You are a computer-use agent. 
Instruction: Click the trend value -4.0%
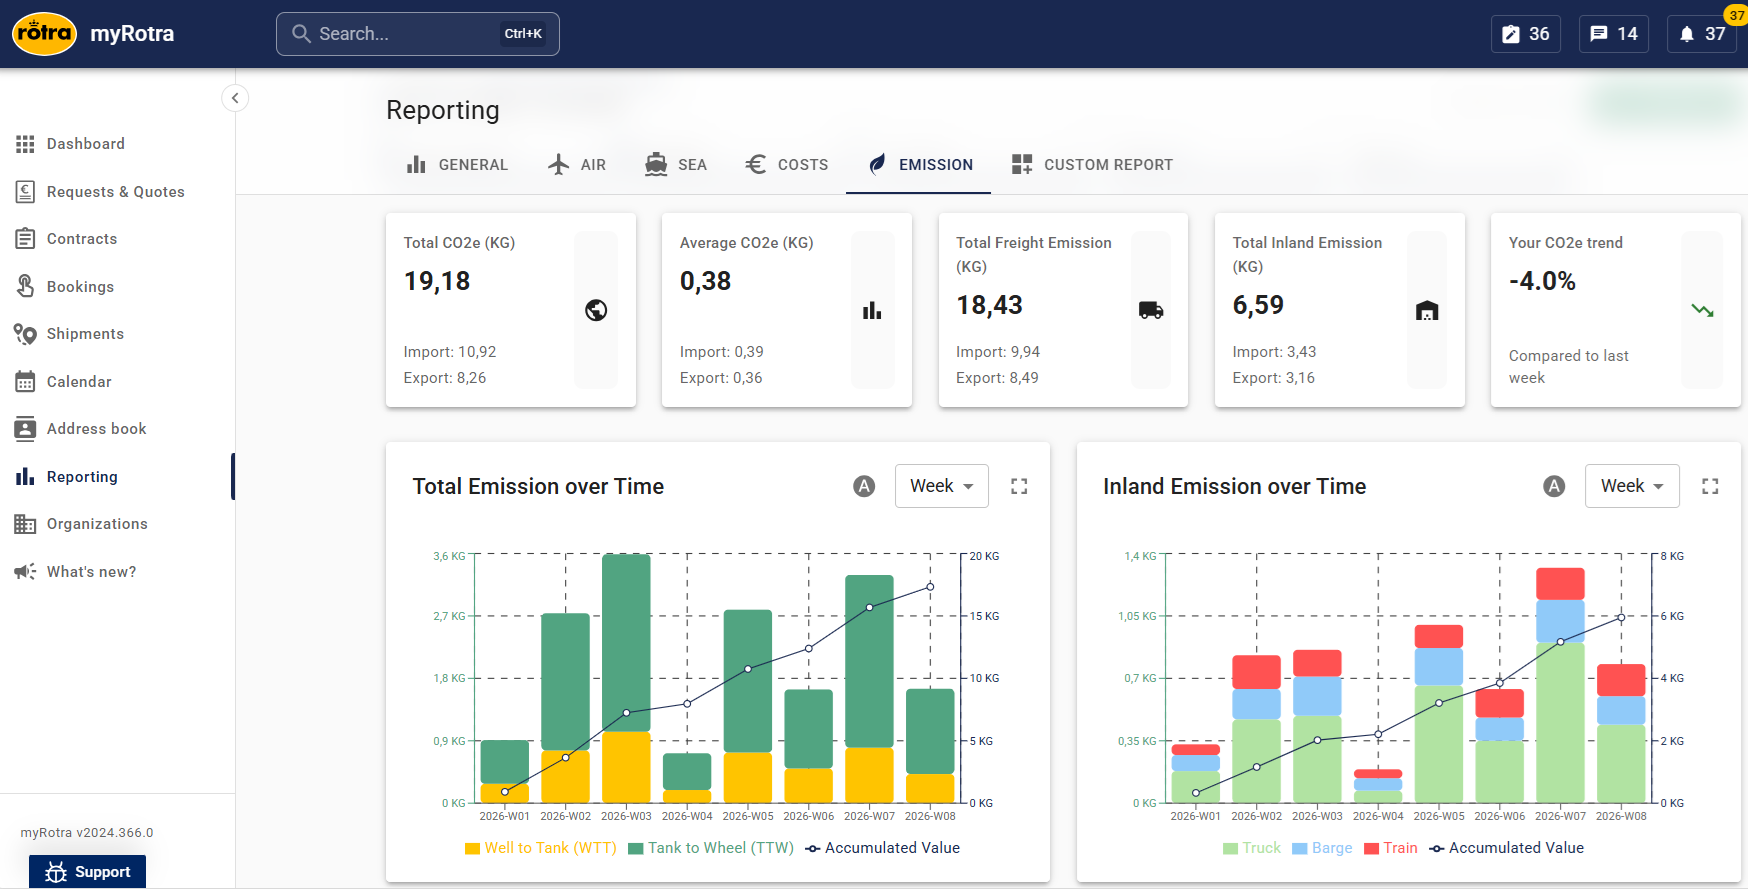click(x=1542, y=282)
